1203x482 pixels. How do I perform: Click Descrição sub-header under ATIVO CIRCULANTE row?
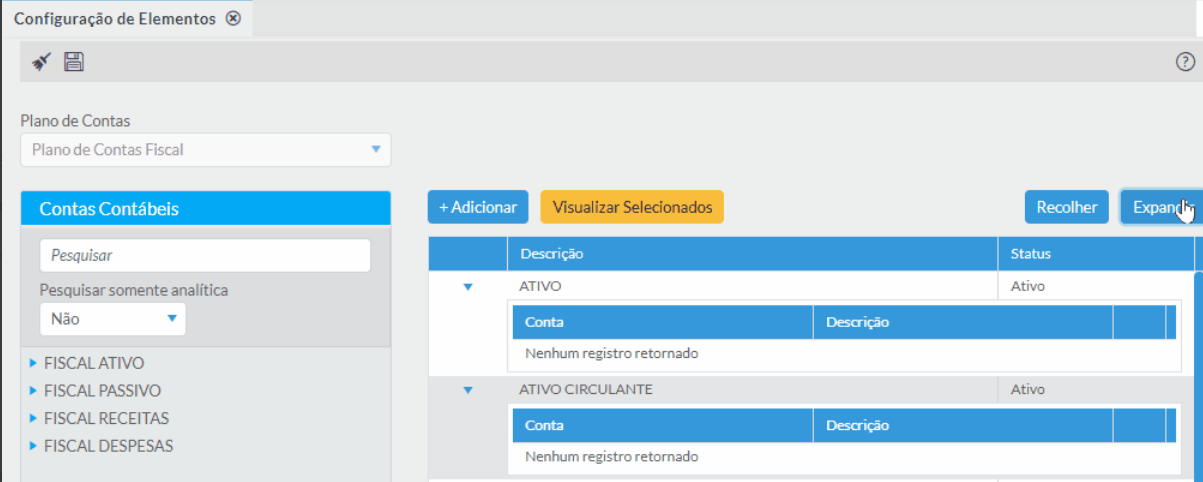[963, 425]
